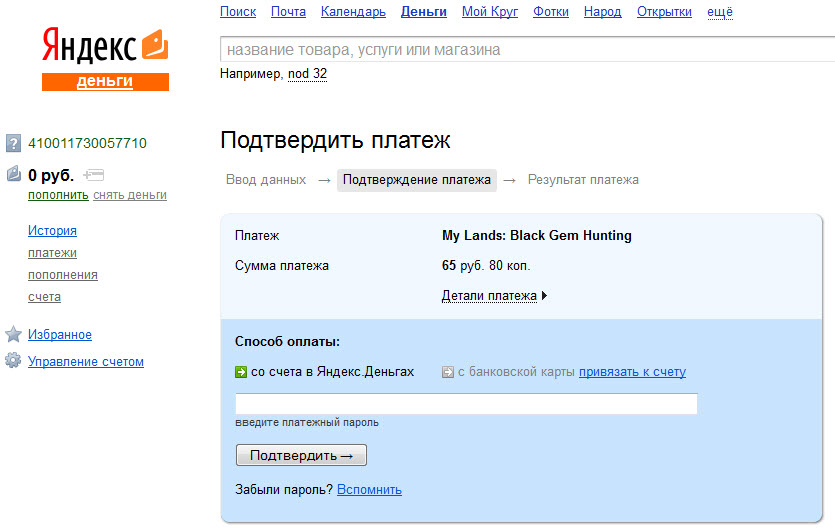The width and height of the screenshot is (835, 532).
Task: Click the Подтвердить button
Action: tap(301, 455)
